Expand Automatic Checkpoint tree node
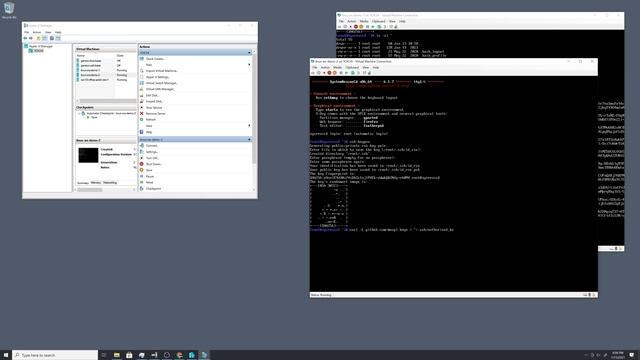 [x=79, y=113]
